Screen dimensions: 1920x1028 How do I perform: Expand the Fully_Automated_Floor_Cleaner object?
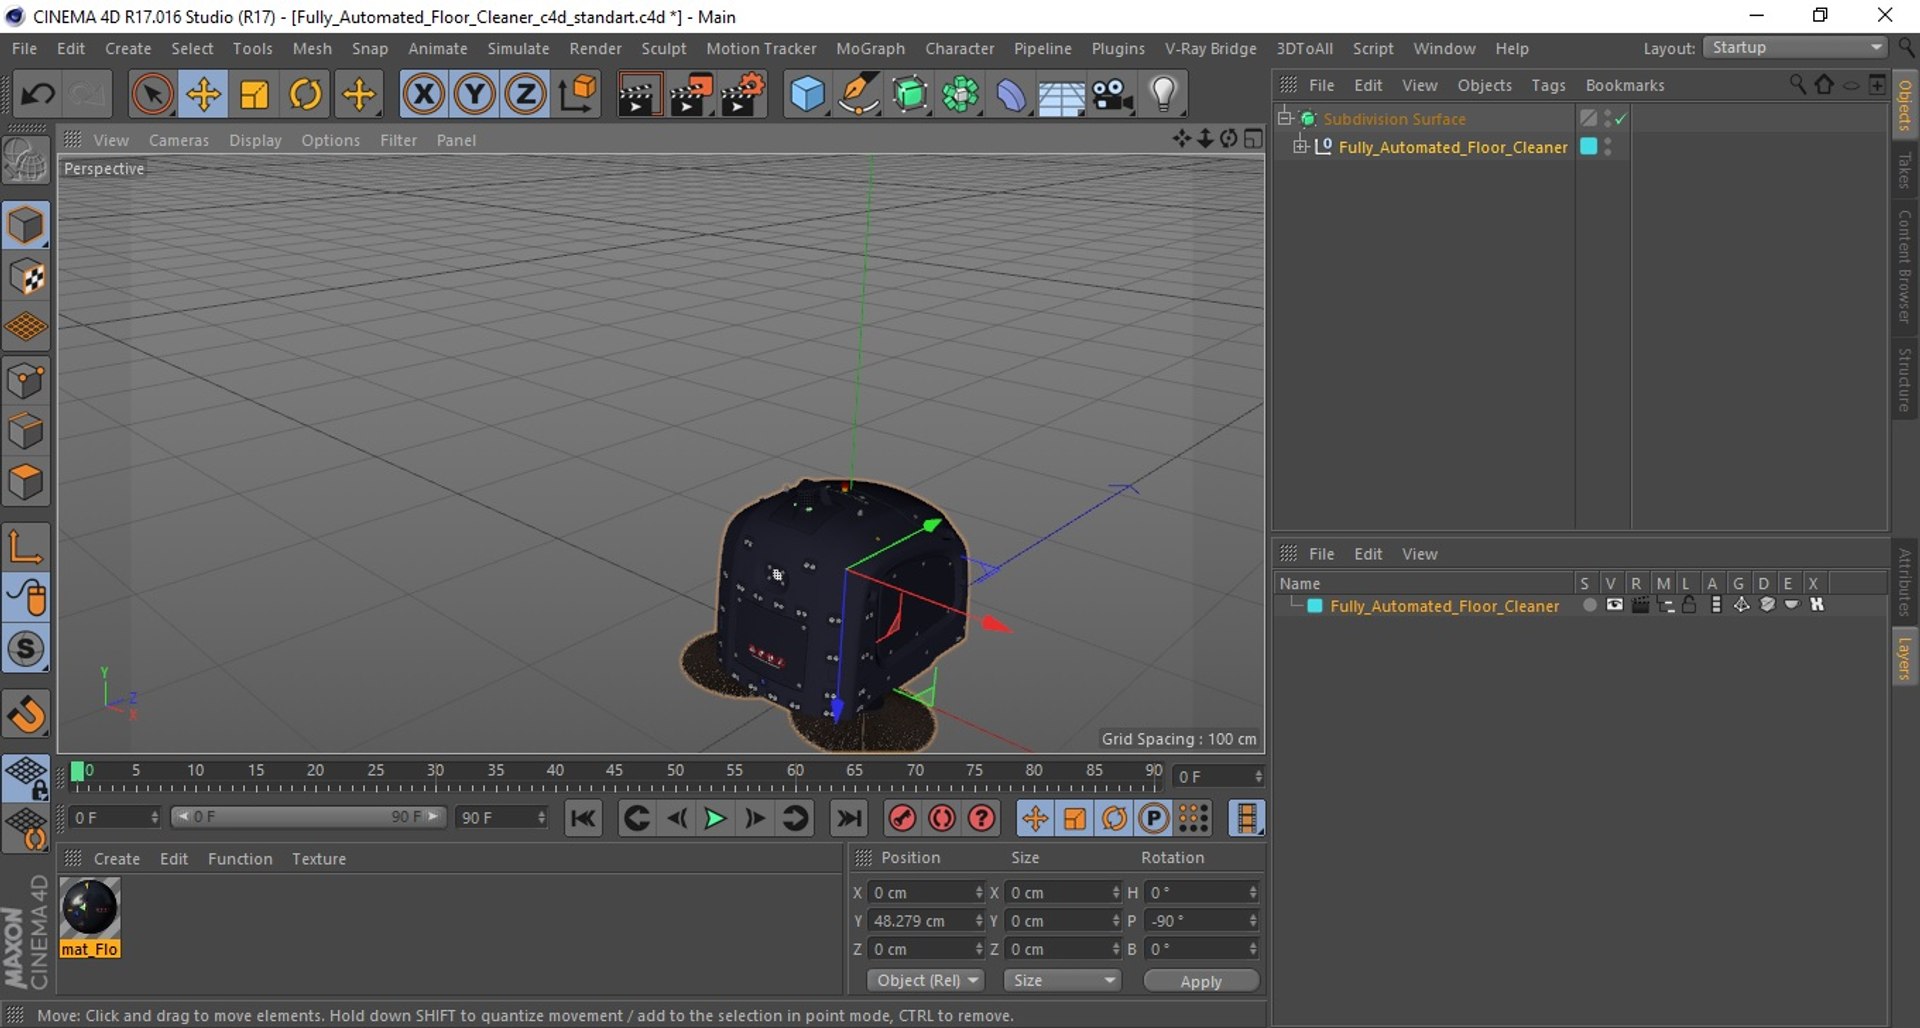pyautogui.click(x=1300, y=146)
